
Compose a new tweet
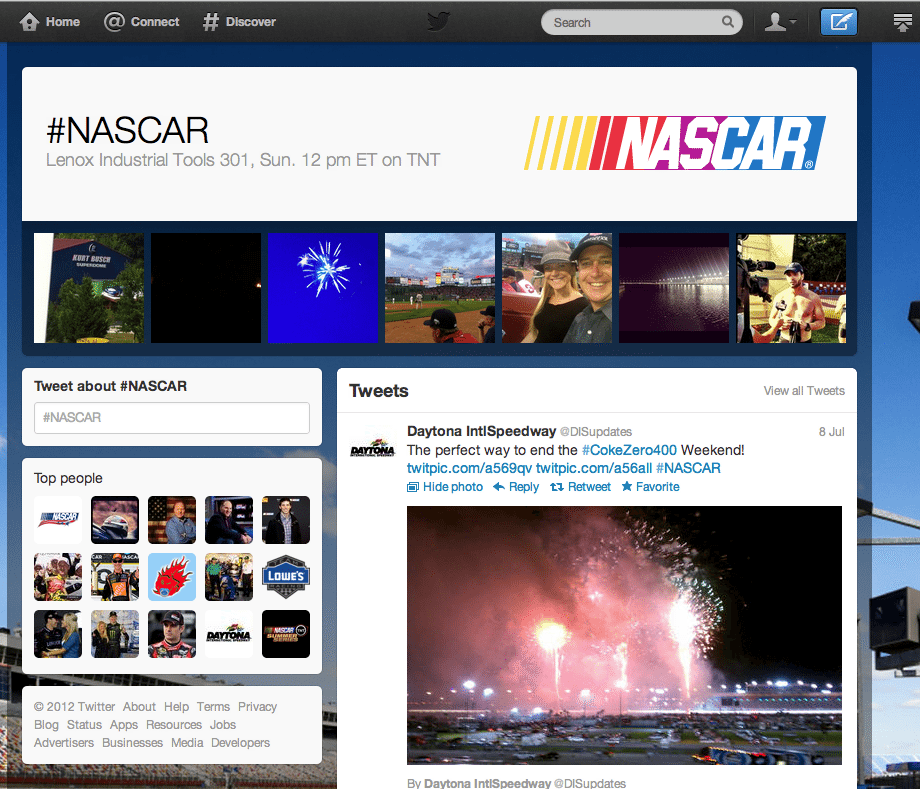pos(838,22)
